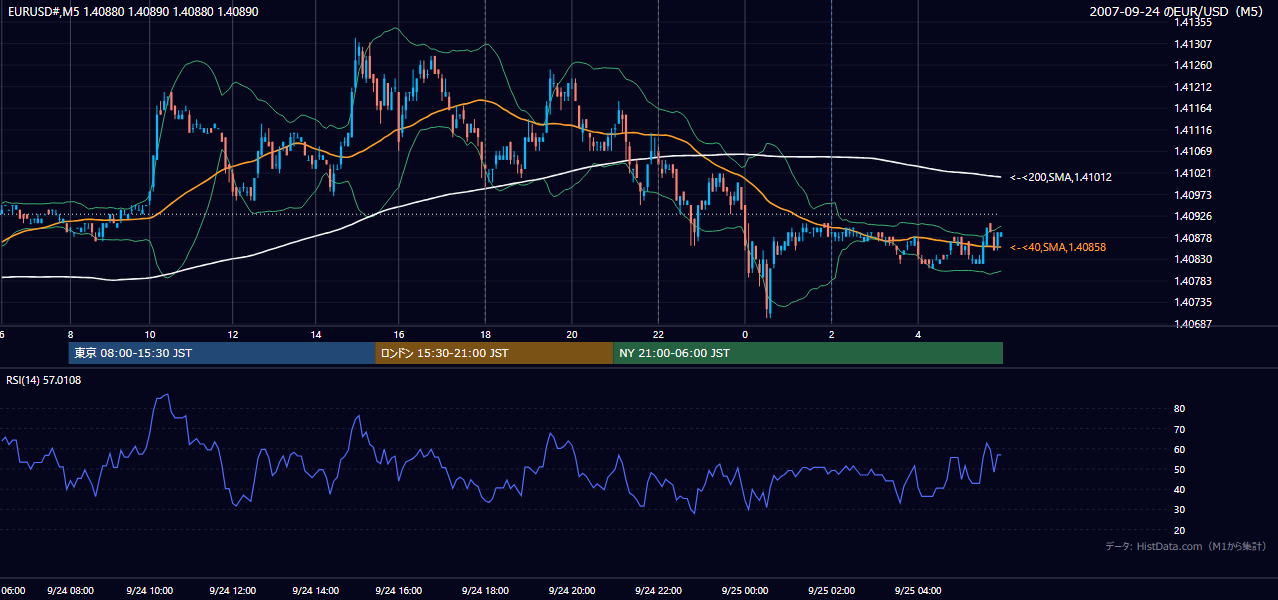Click the 9/24 08:00 time label
The height and width of the screenshot is (600, 1278).
click(70, 590)
